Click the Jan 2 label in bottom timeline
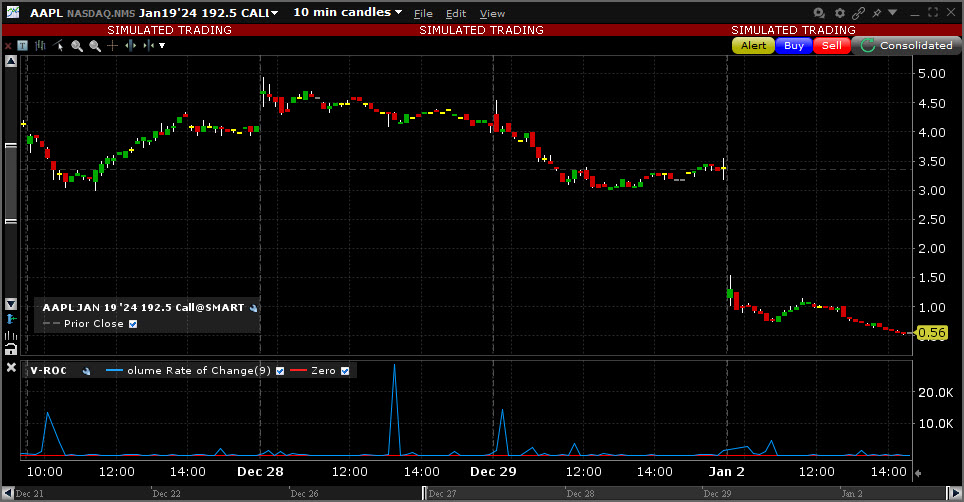 click(x=852, y=493)
